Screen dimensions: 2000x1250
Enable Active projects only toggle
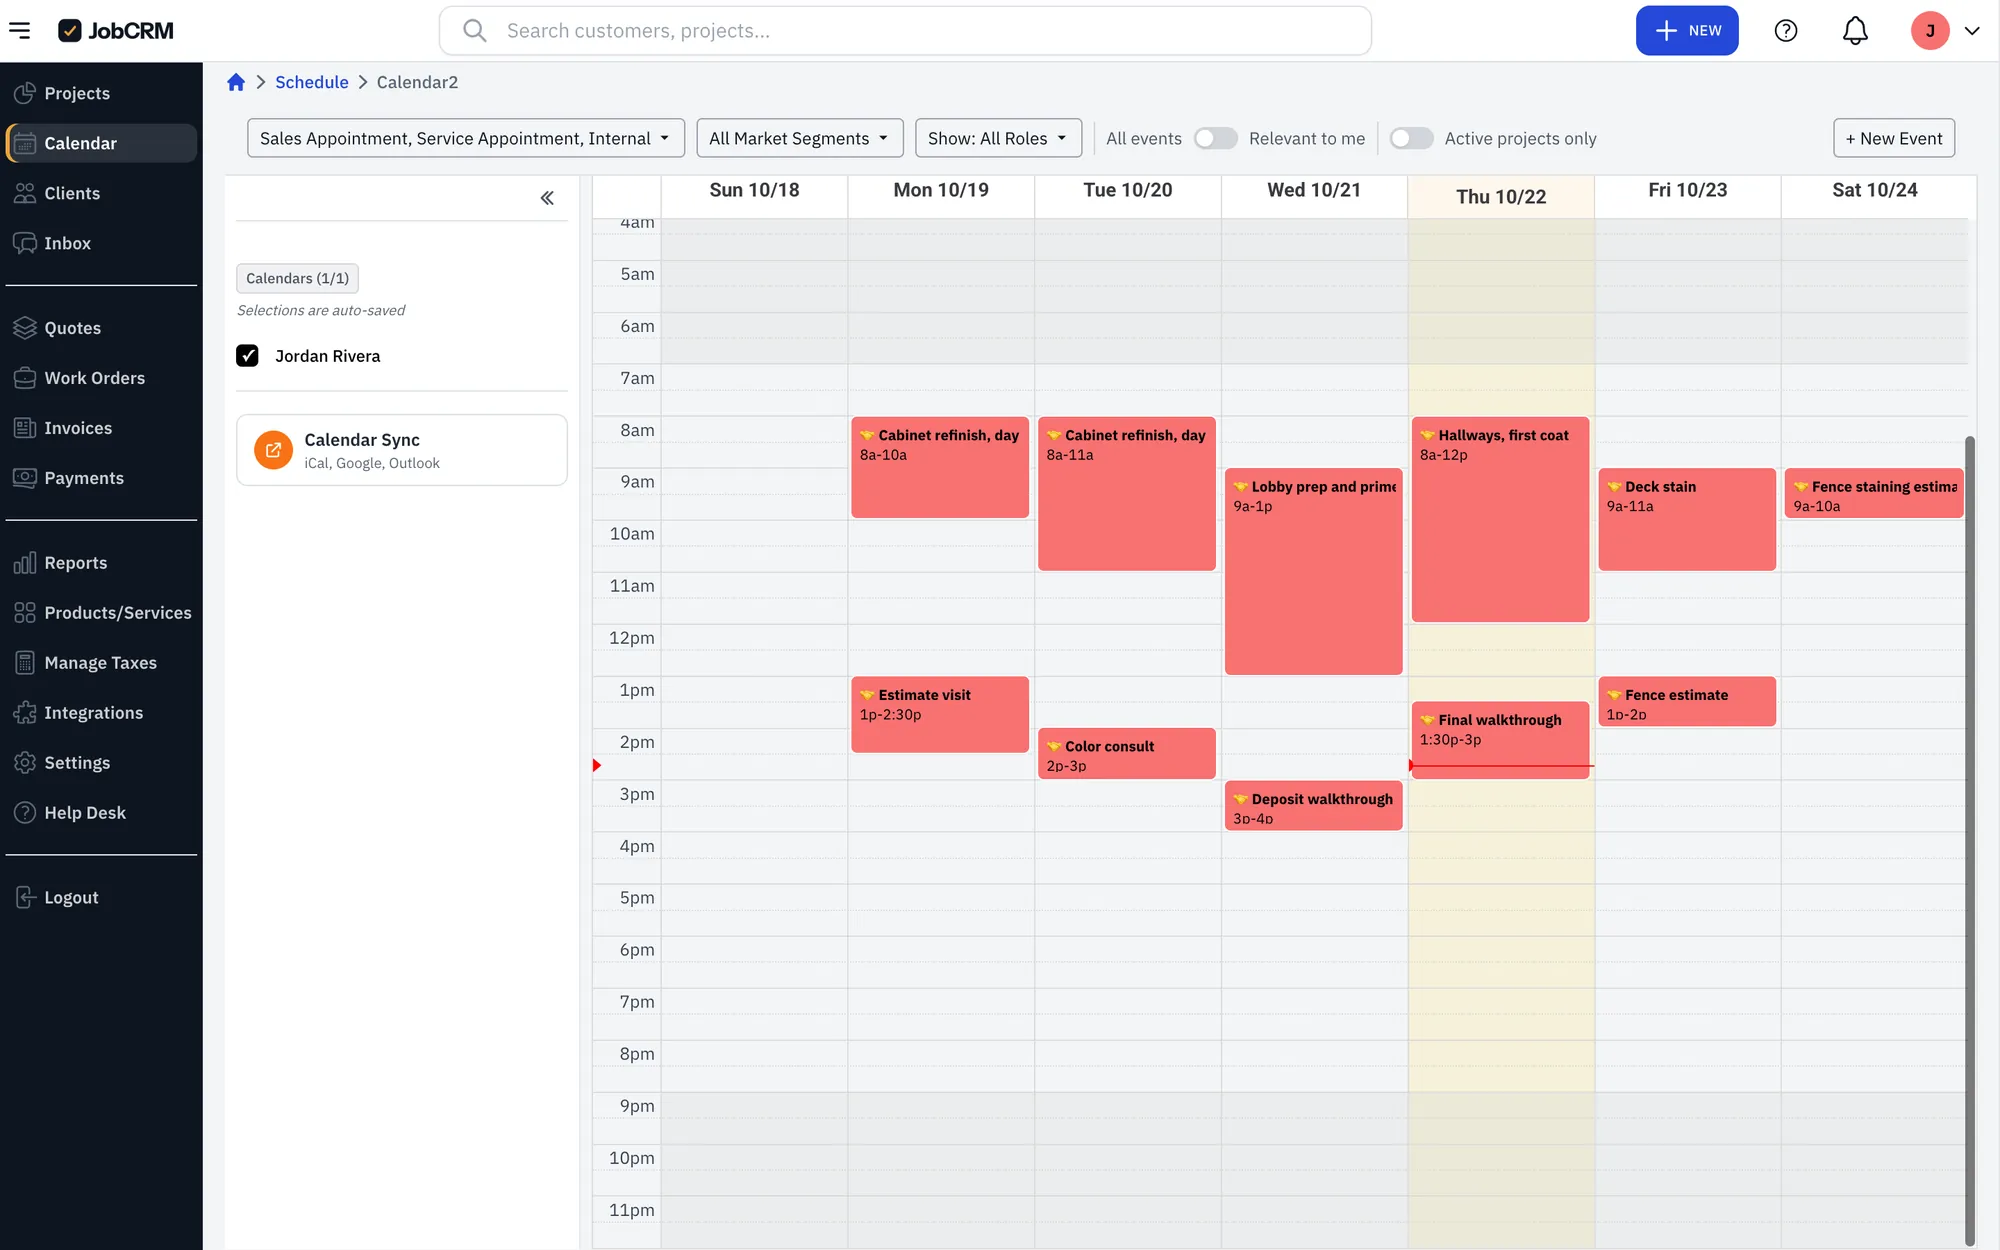1411,138
